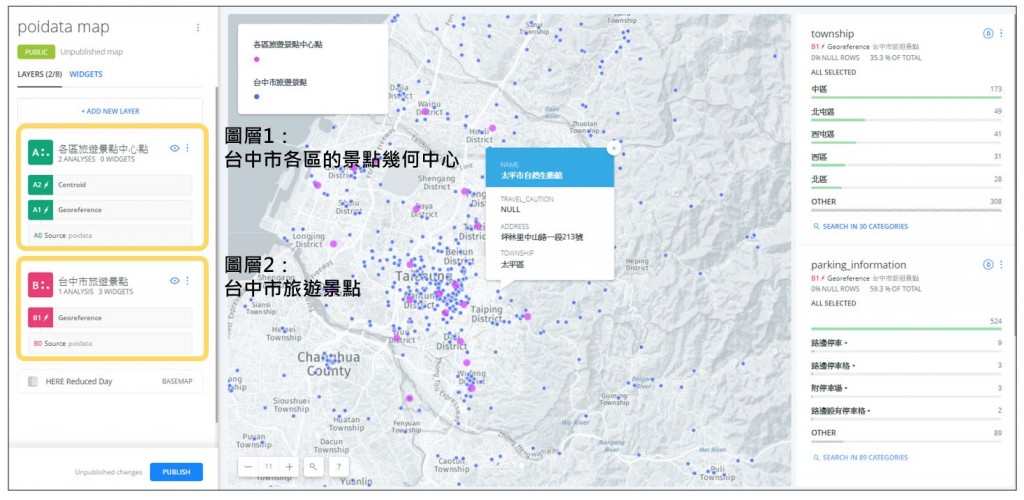Image resolution: width=1024 pixels, height=500 pixels.
Task: Click the pink layer B icon
Action: [39, 285]
